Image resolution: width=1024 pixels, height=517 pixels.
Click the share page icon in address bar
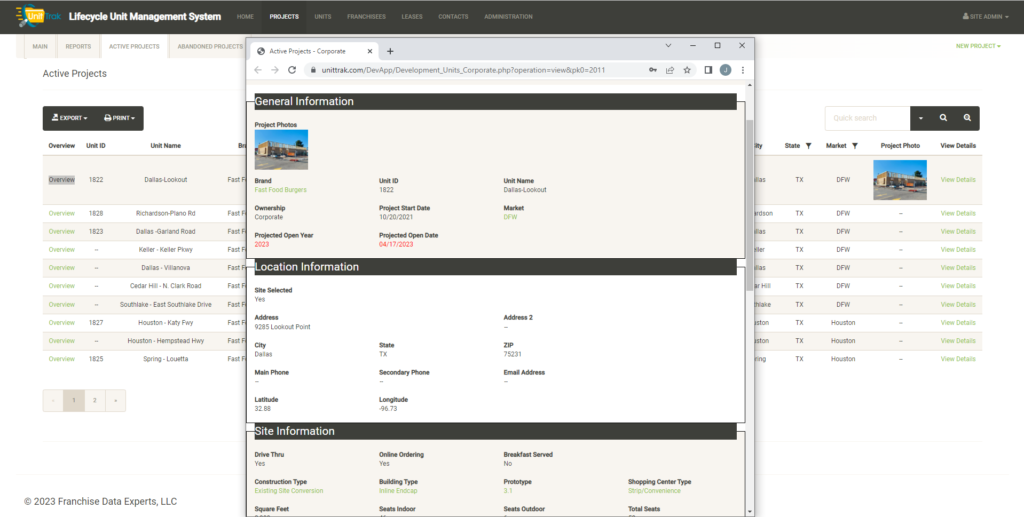(670, 70)
